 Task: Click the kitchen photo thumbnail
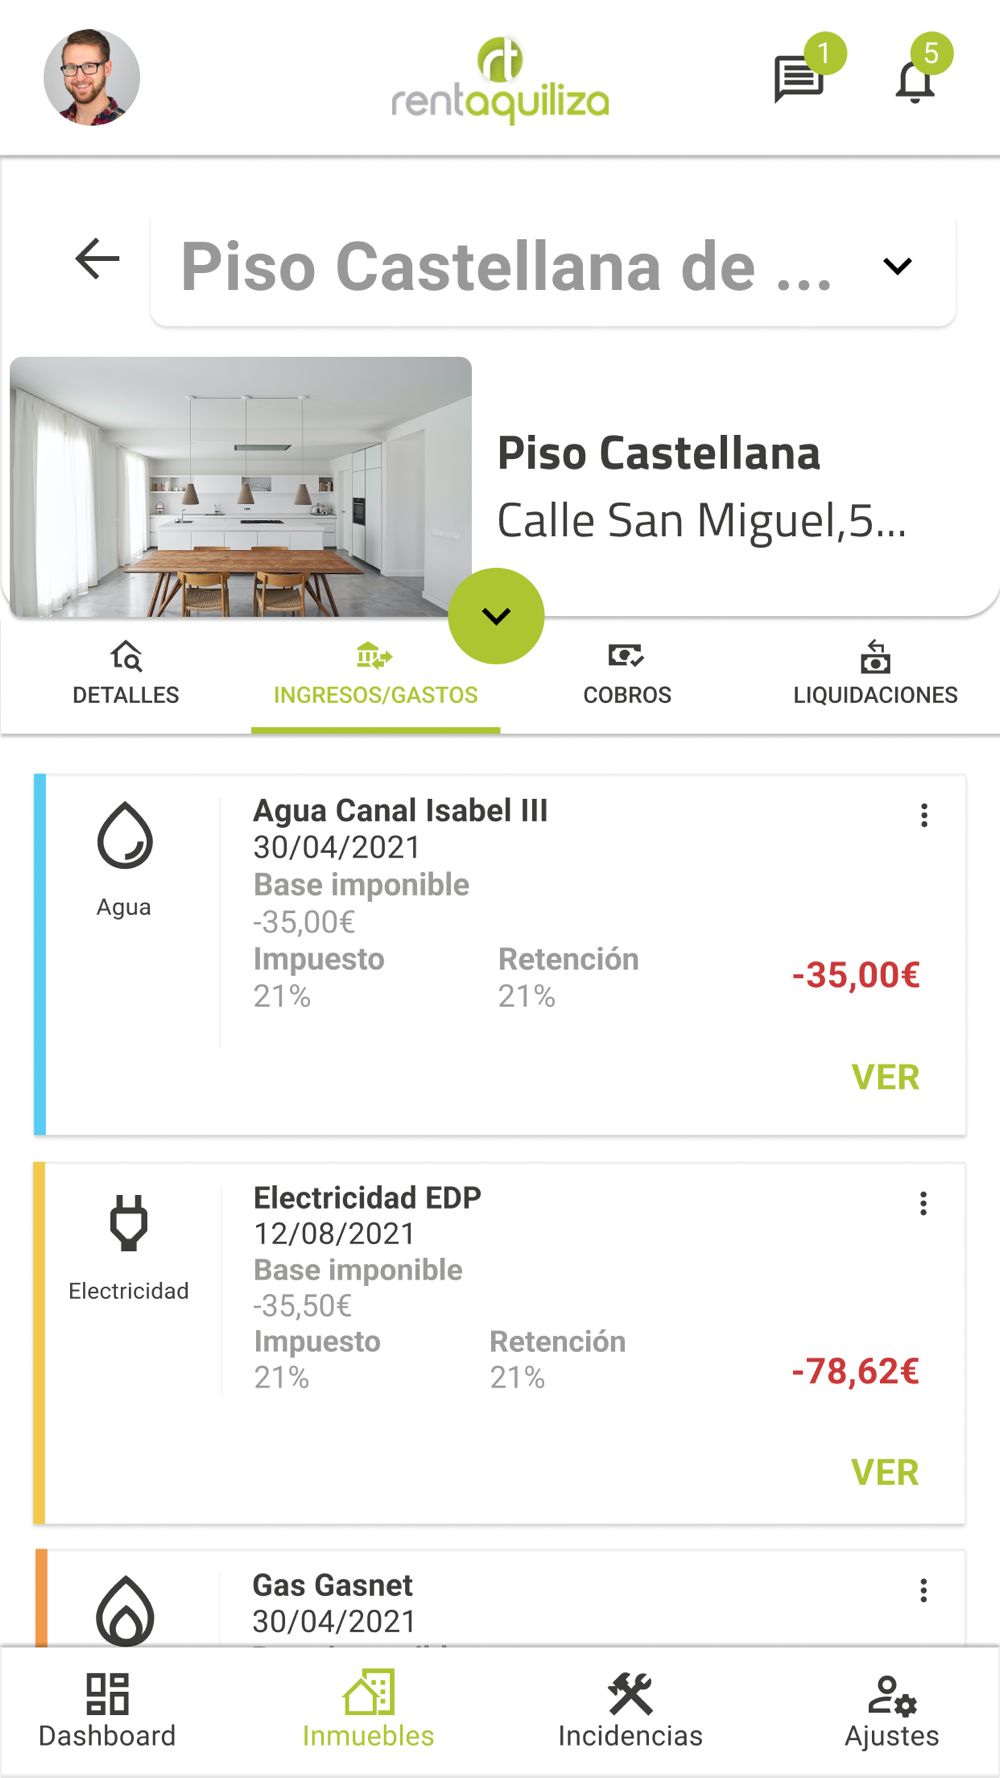tap(241, 487)
